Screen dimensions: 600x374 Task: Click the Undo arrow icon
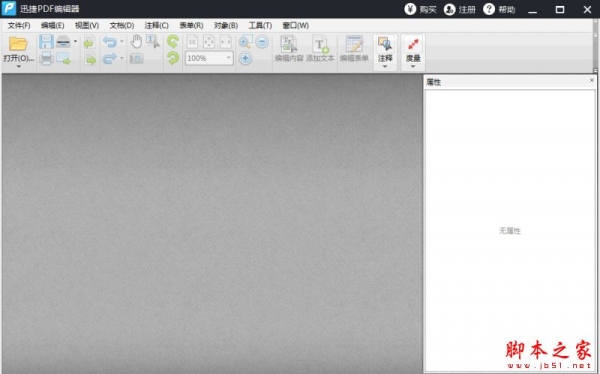pyautogui.click(x=110, y=42)
